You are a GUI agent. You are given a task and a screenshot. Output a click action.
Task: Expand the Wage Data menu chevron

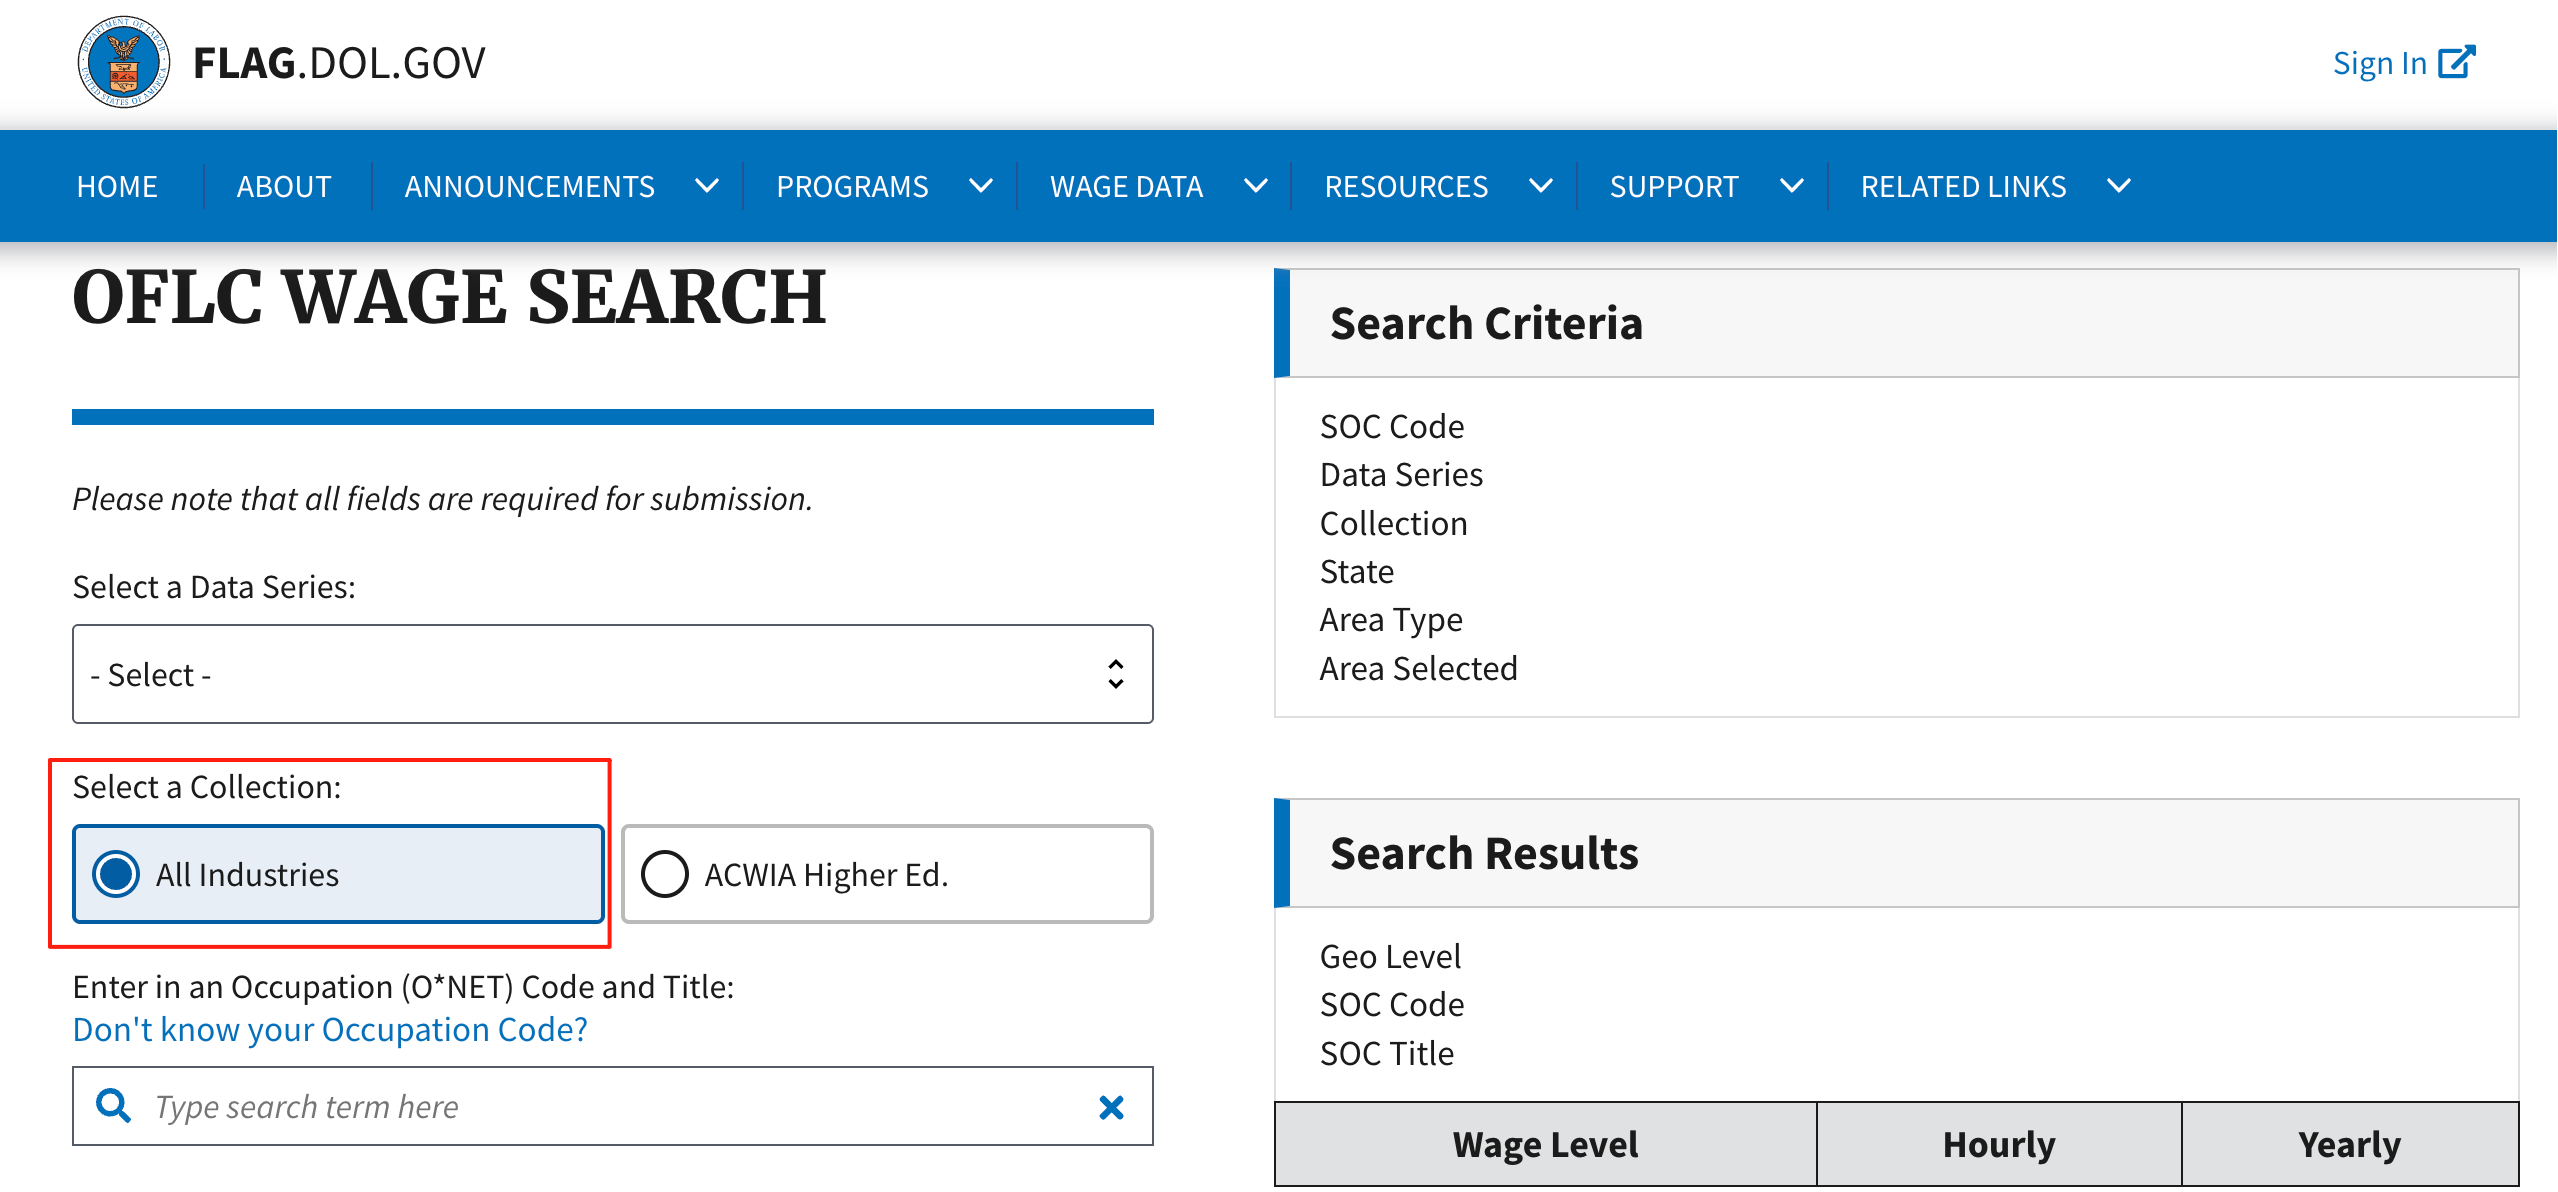coord(1256,186)
